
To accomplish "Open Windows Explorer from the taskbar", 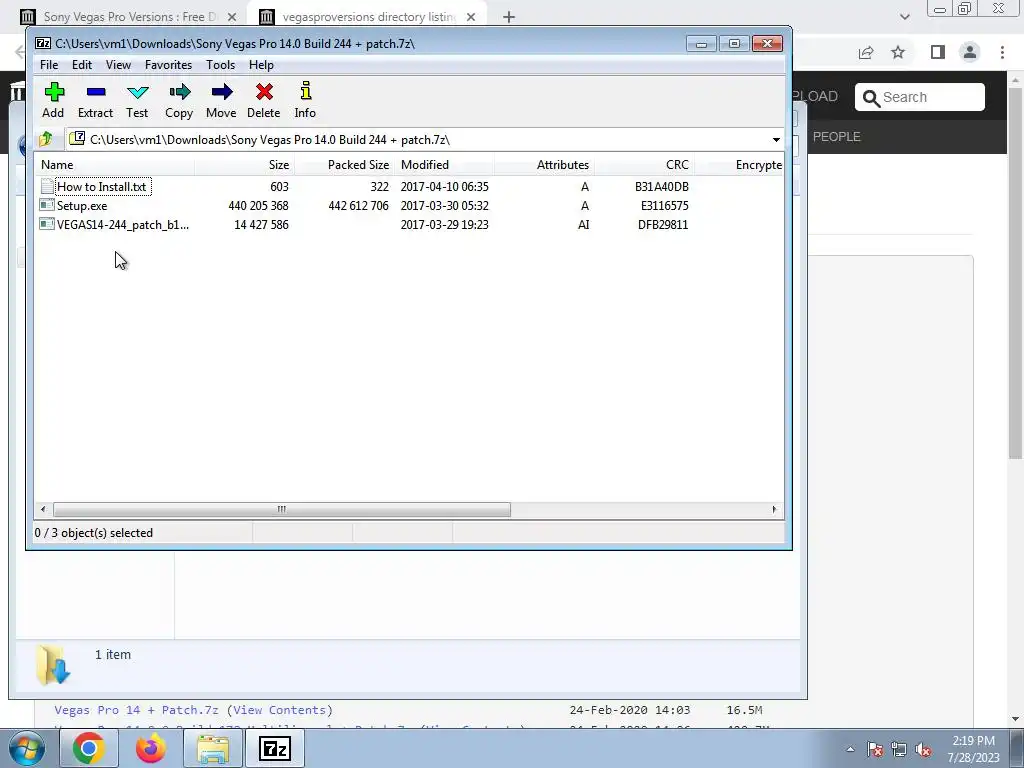I will (213, 748).
